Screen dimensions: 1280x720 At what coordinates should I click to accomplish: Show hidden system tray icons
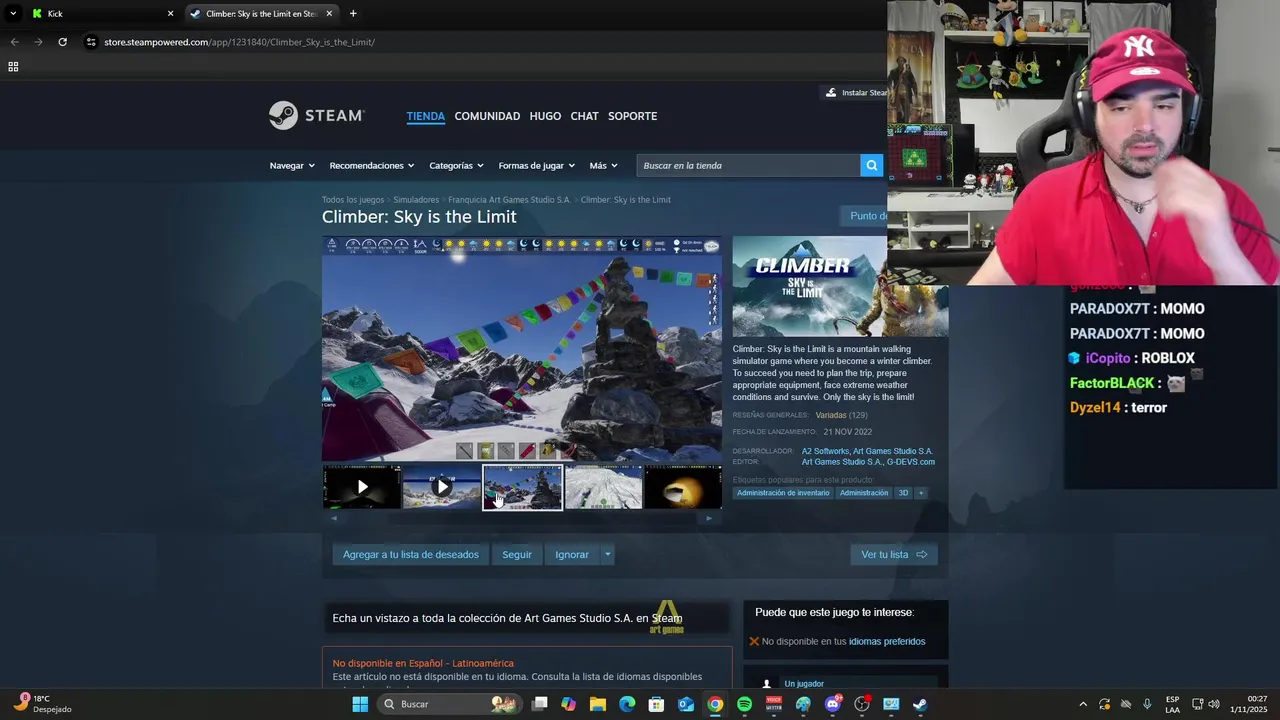point(1083,704)
